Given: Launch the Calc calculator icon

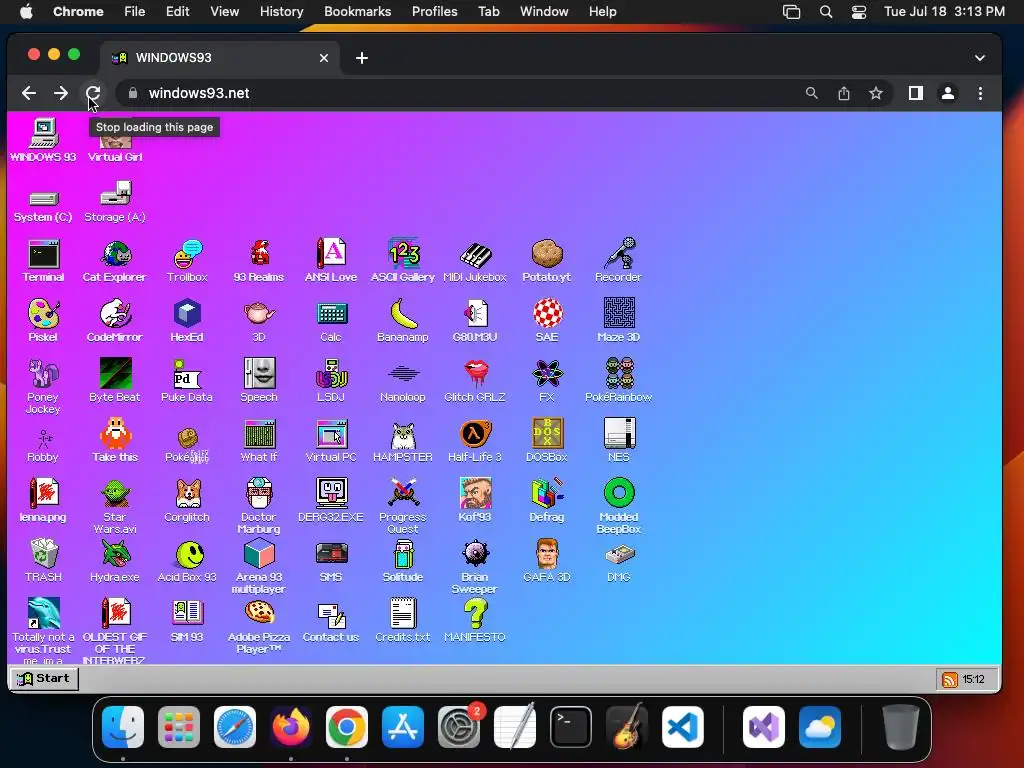Looking at the screenshot, I should click(331, 321).
